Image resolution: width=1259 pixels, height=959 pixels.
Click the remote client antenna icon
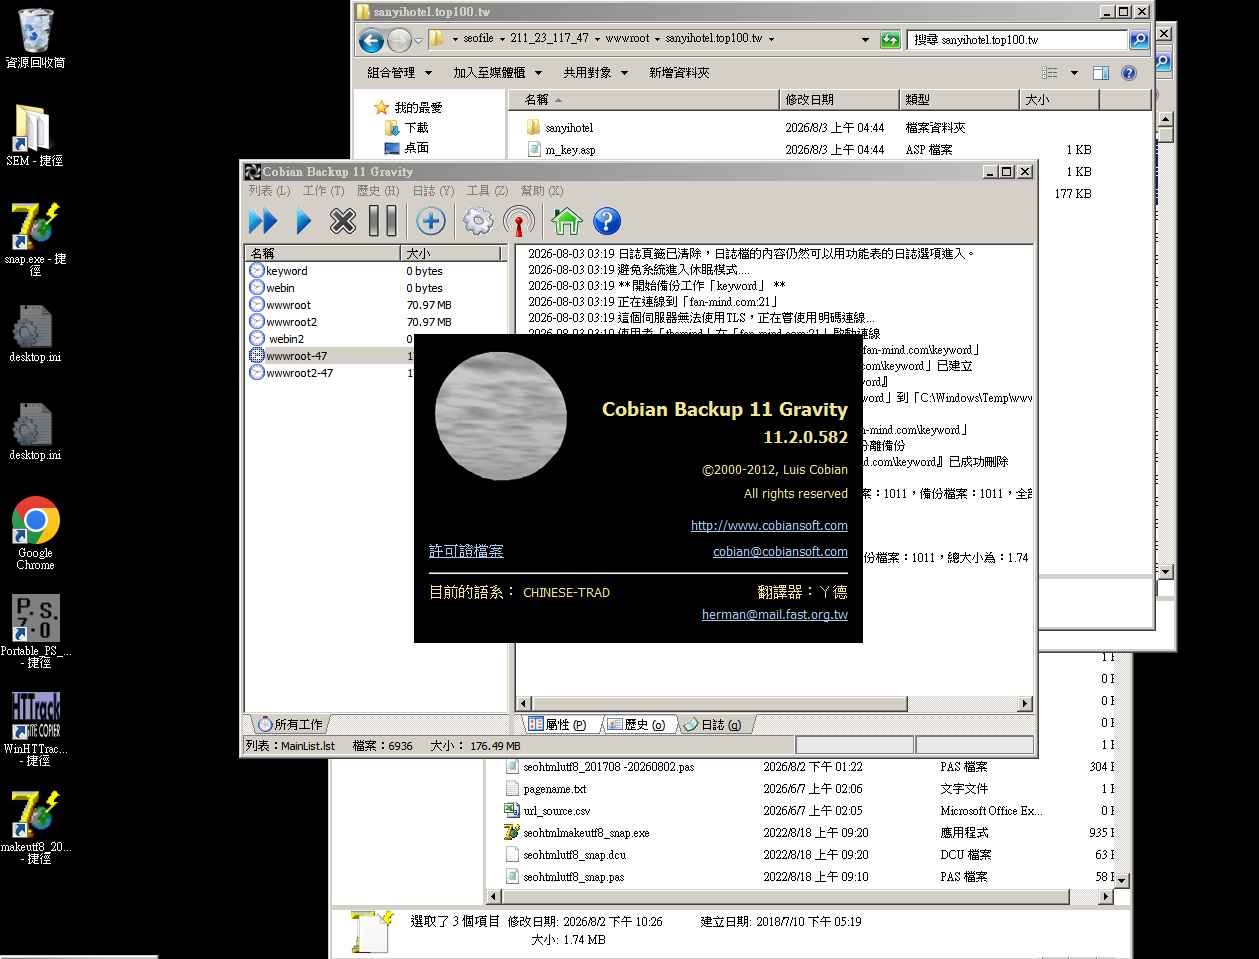point(518,221)
